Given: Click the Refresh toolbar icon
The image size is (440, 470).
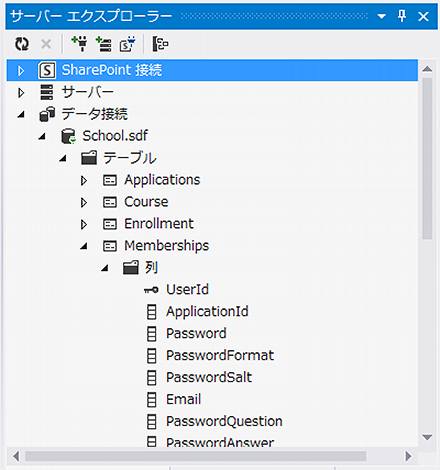Looking at the screenshot, I should pyautogui.click(x=22, y=44).
